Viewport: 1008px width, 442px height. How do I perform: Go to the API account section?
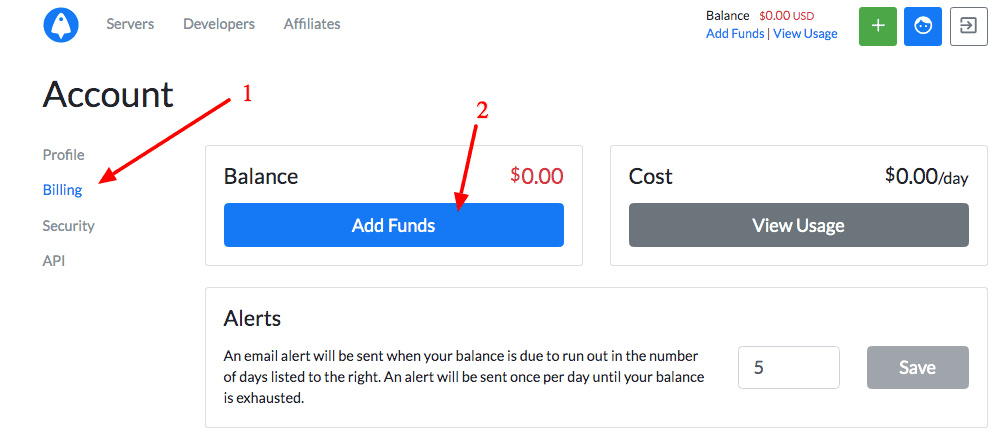click(54, 261)
